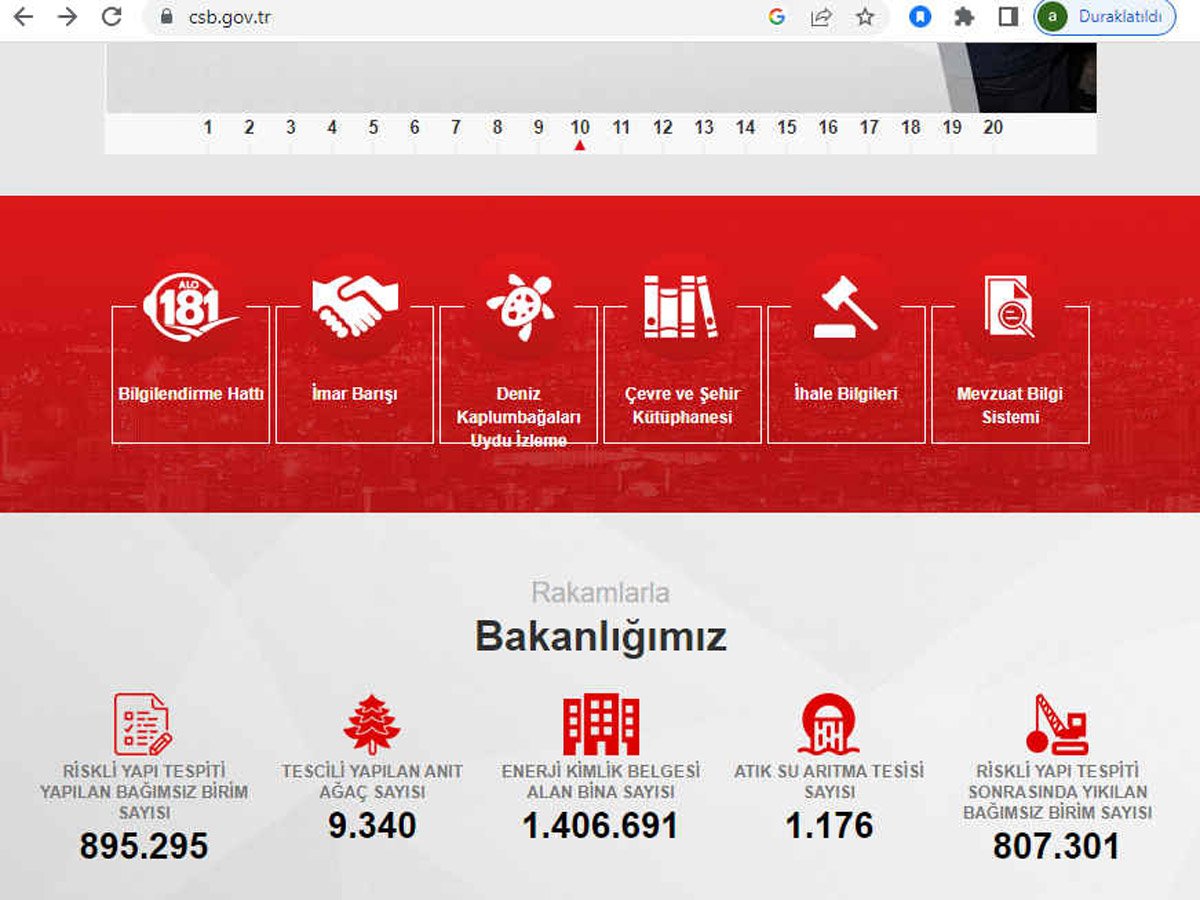1200x900 pixels.
Task: Open the handshake İmar Barışı icon
Action: [x=355, y=306]
